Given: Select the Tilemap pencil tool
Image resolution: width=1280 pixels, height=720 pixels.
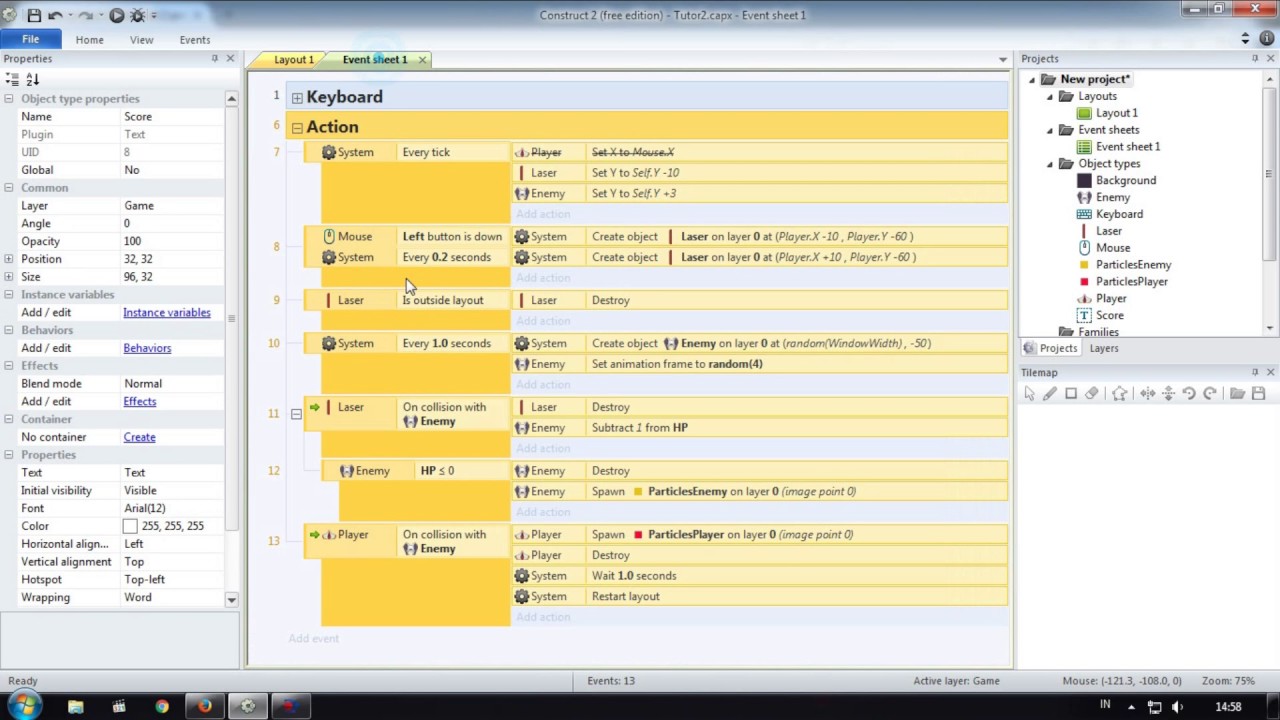Looking at the screenshot, I should 1050,394.
